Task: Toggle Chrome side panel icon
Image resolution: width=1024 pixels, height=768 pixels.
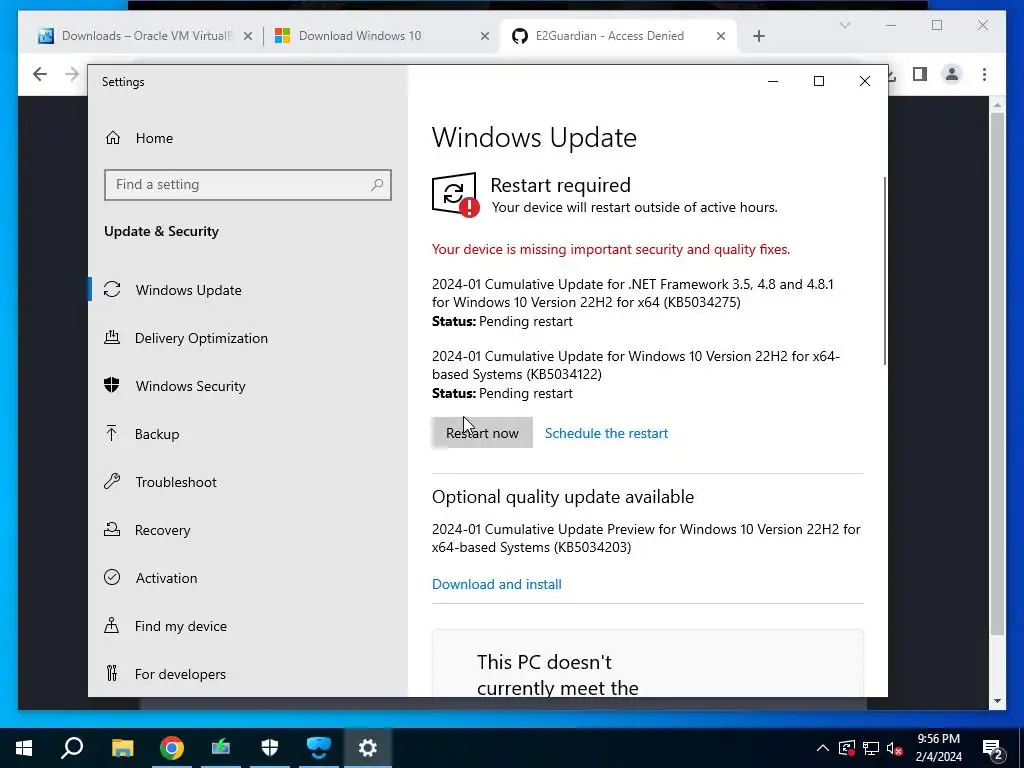Action: coord(920,74)
